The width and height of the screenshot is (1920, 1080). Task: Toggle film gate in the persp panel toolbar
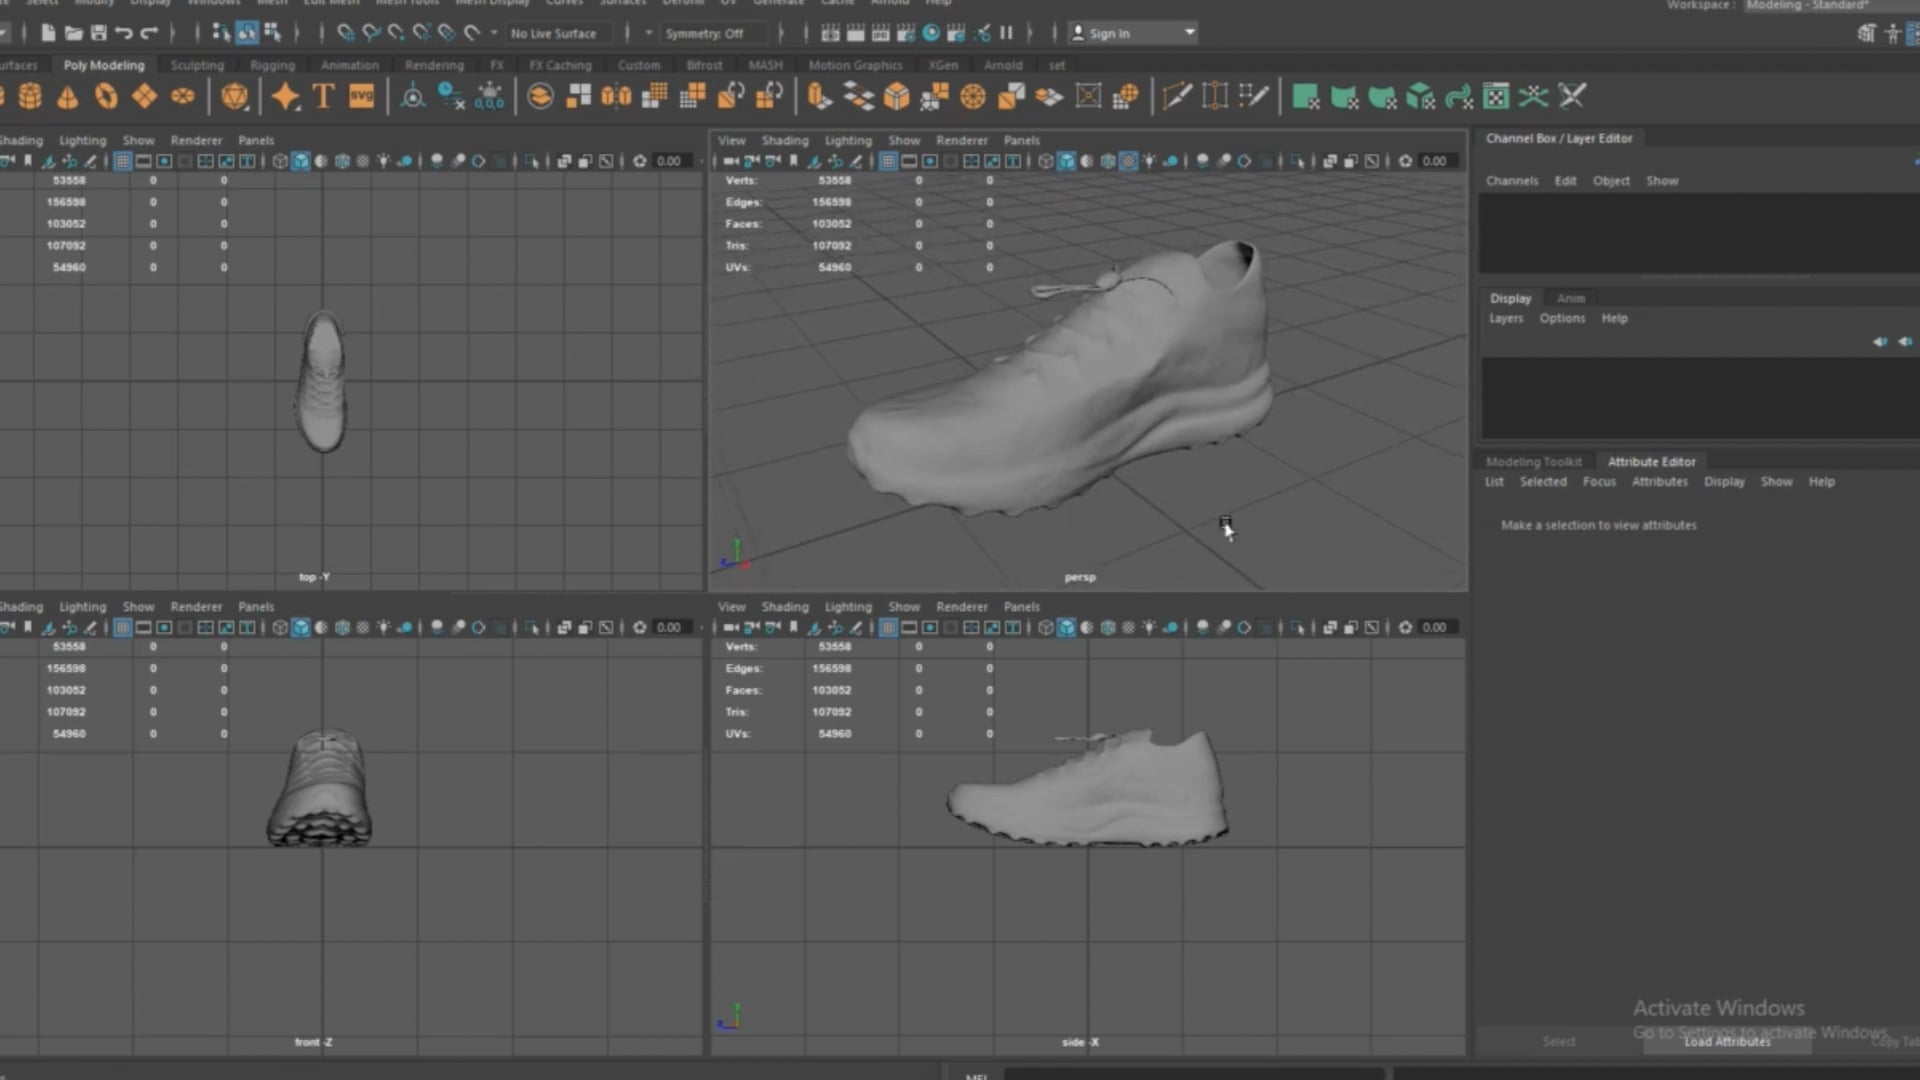pos(909,161)
